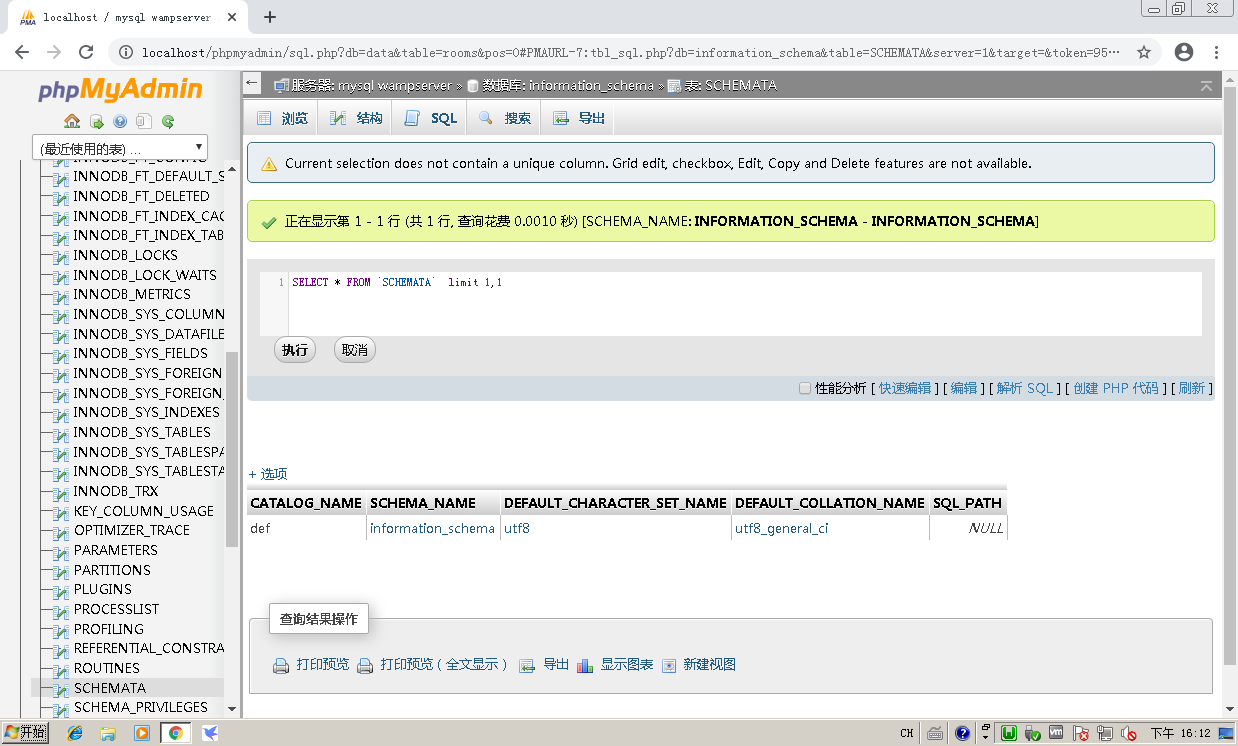Click the green reload navigation icon
Image resolution: width=1238 pixels, height=746 pixels.
(x=168, y=121)
